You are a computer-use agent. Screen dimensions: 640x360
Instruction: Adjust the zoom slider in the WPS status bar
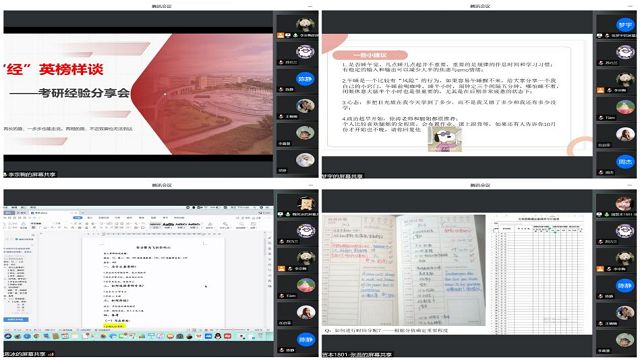pos(233,330)
